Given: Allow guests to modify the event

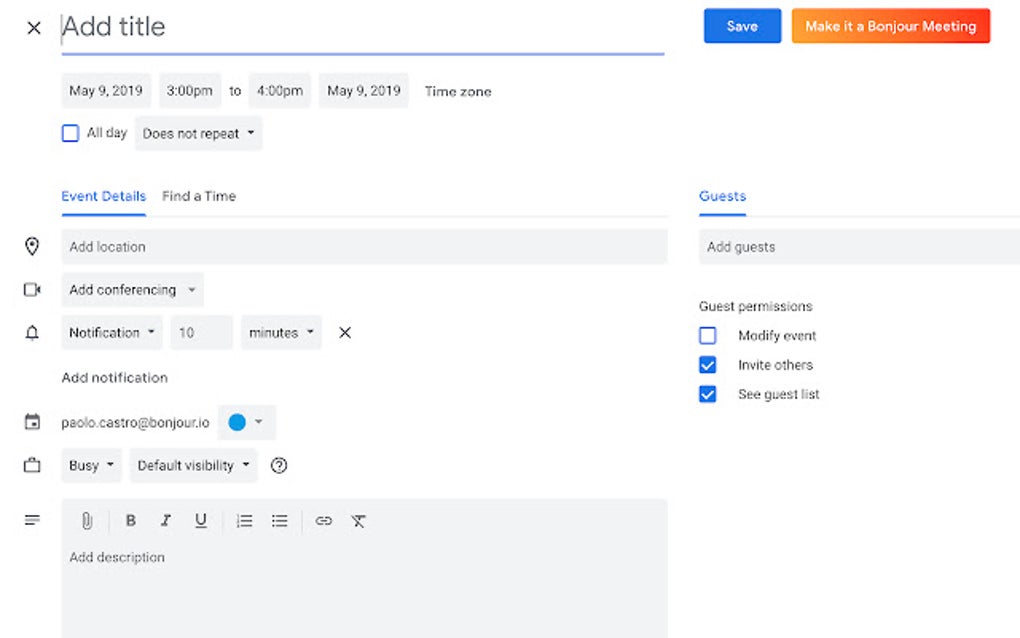Looking at the screenshot, I should point(708,336).
